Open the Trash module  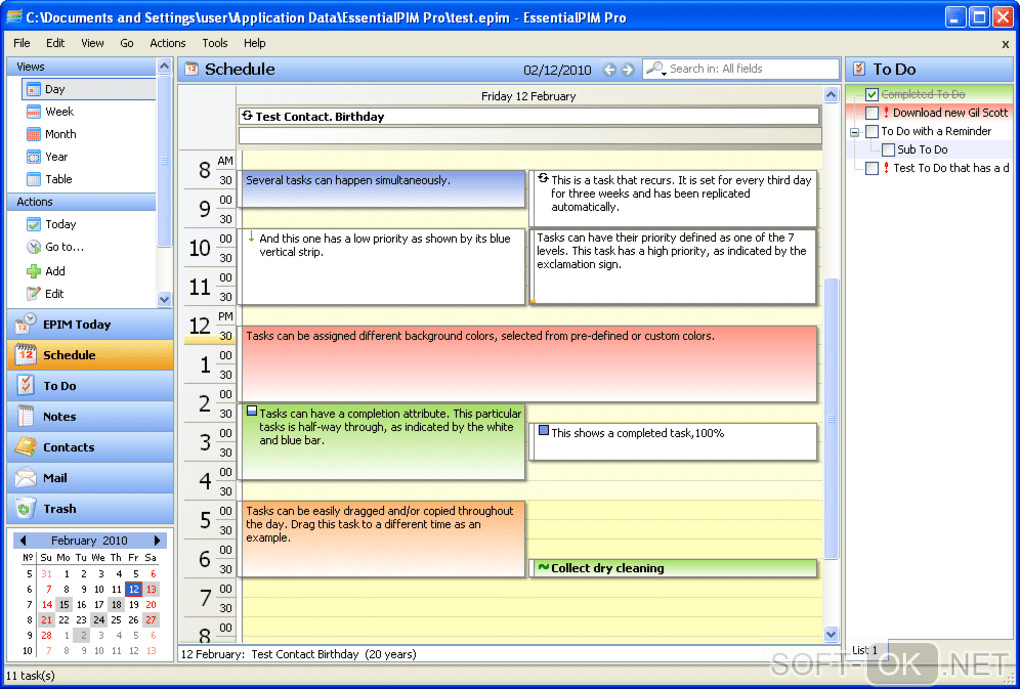click(x=90, y=508)
